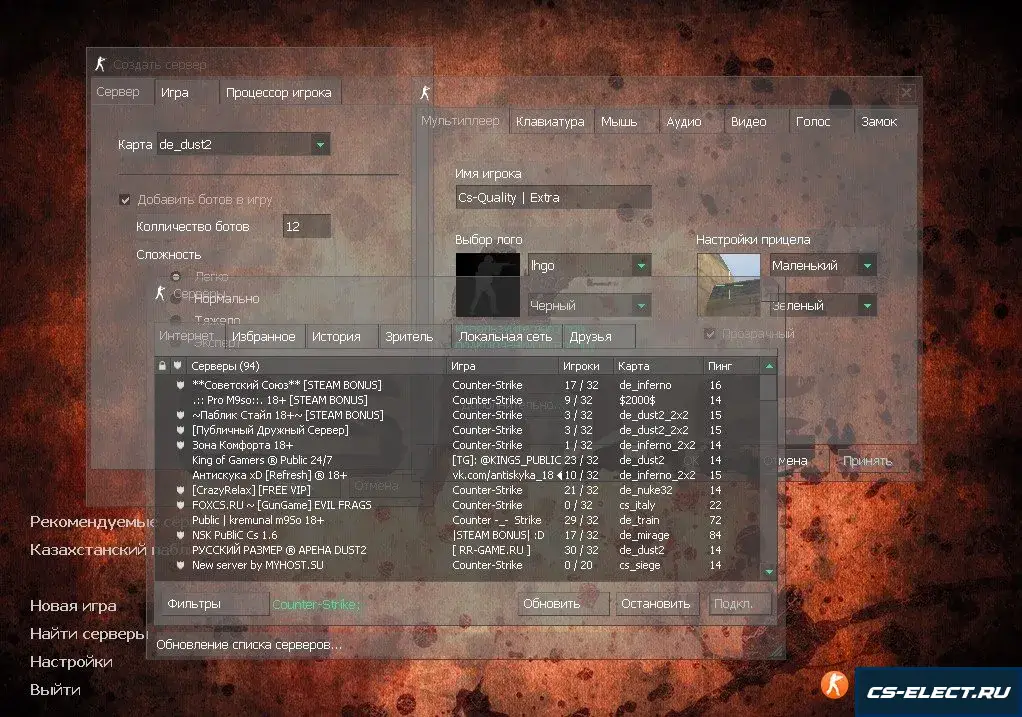Switch to Локальная сеть tab
1022x717 pixels.
point(506,336)
